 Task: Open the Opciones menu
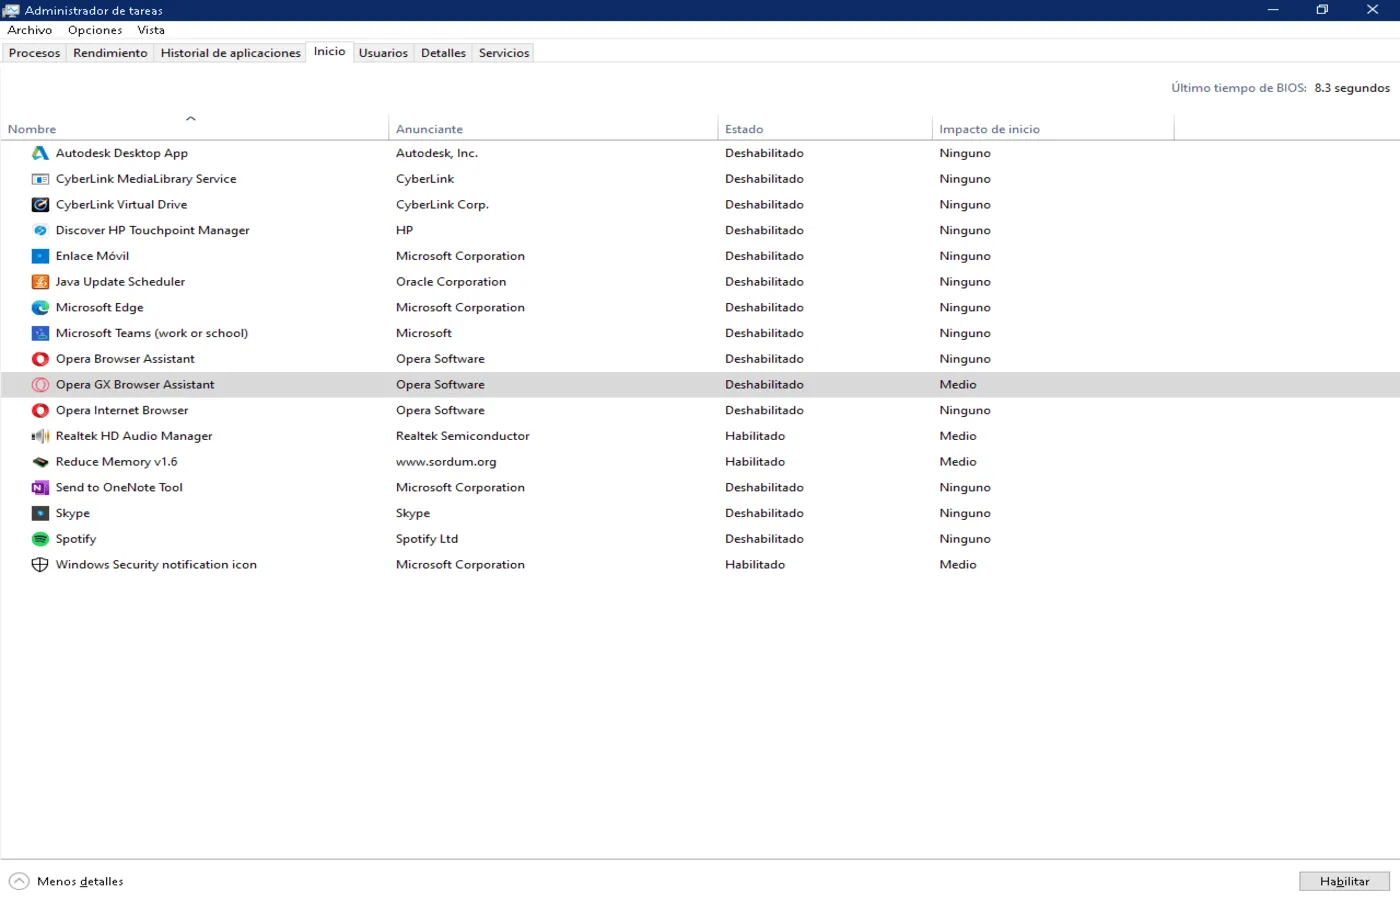click(95, 30)
